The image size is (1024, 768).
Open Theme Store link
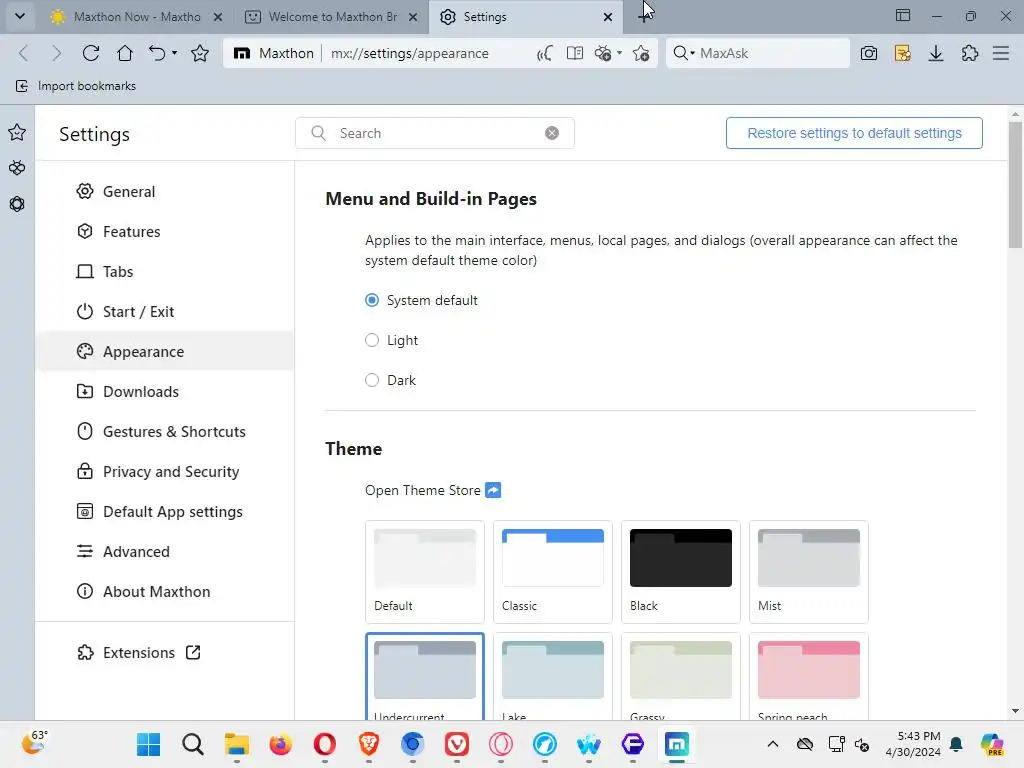[432, 490]
